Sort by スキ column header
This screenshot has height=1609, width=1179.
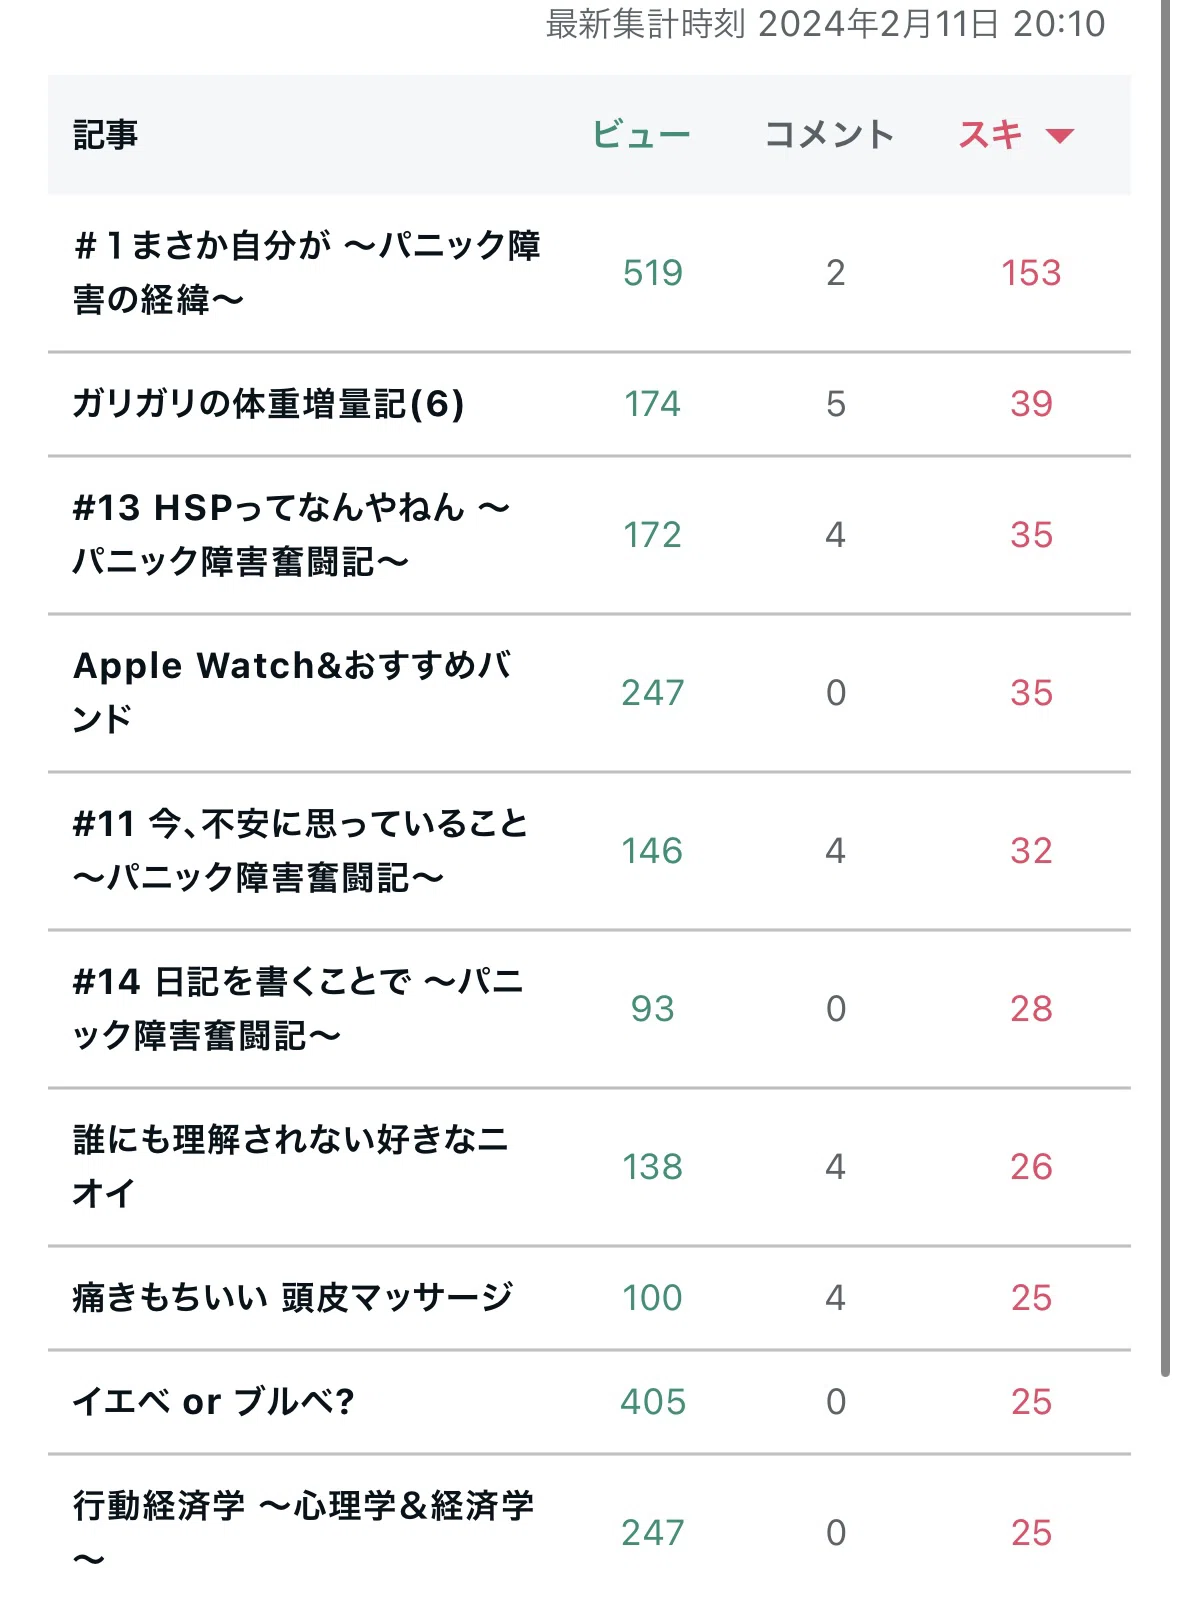[991, 134]
